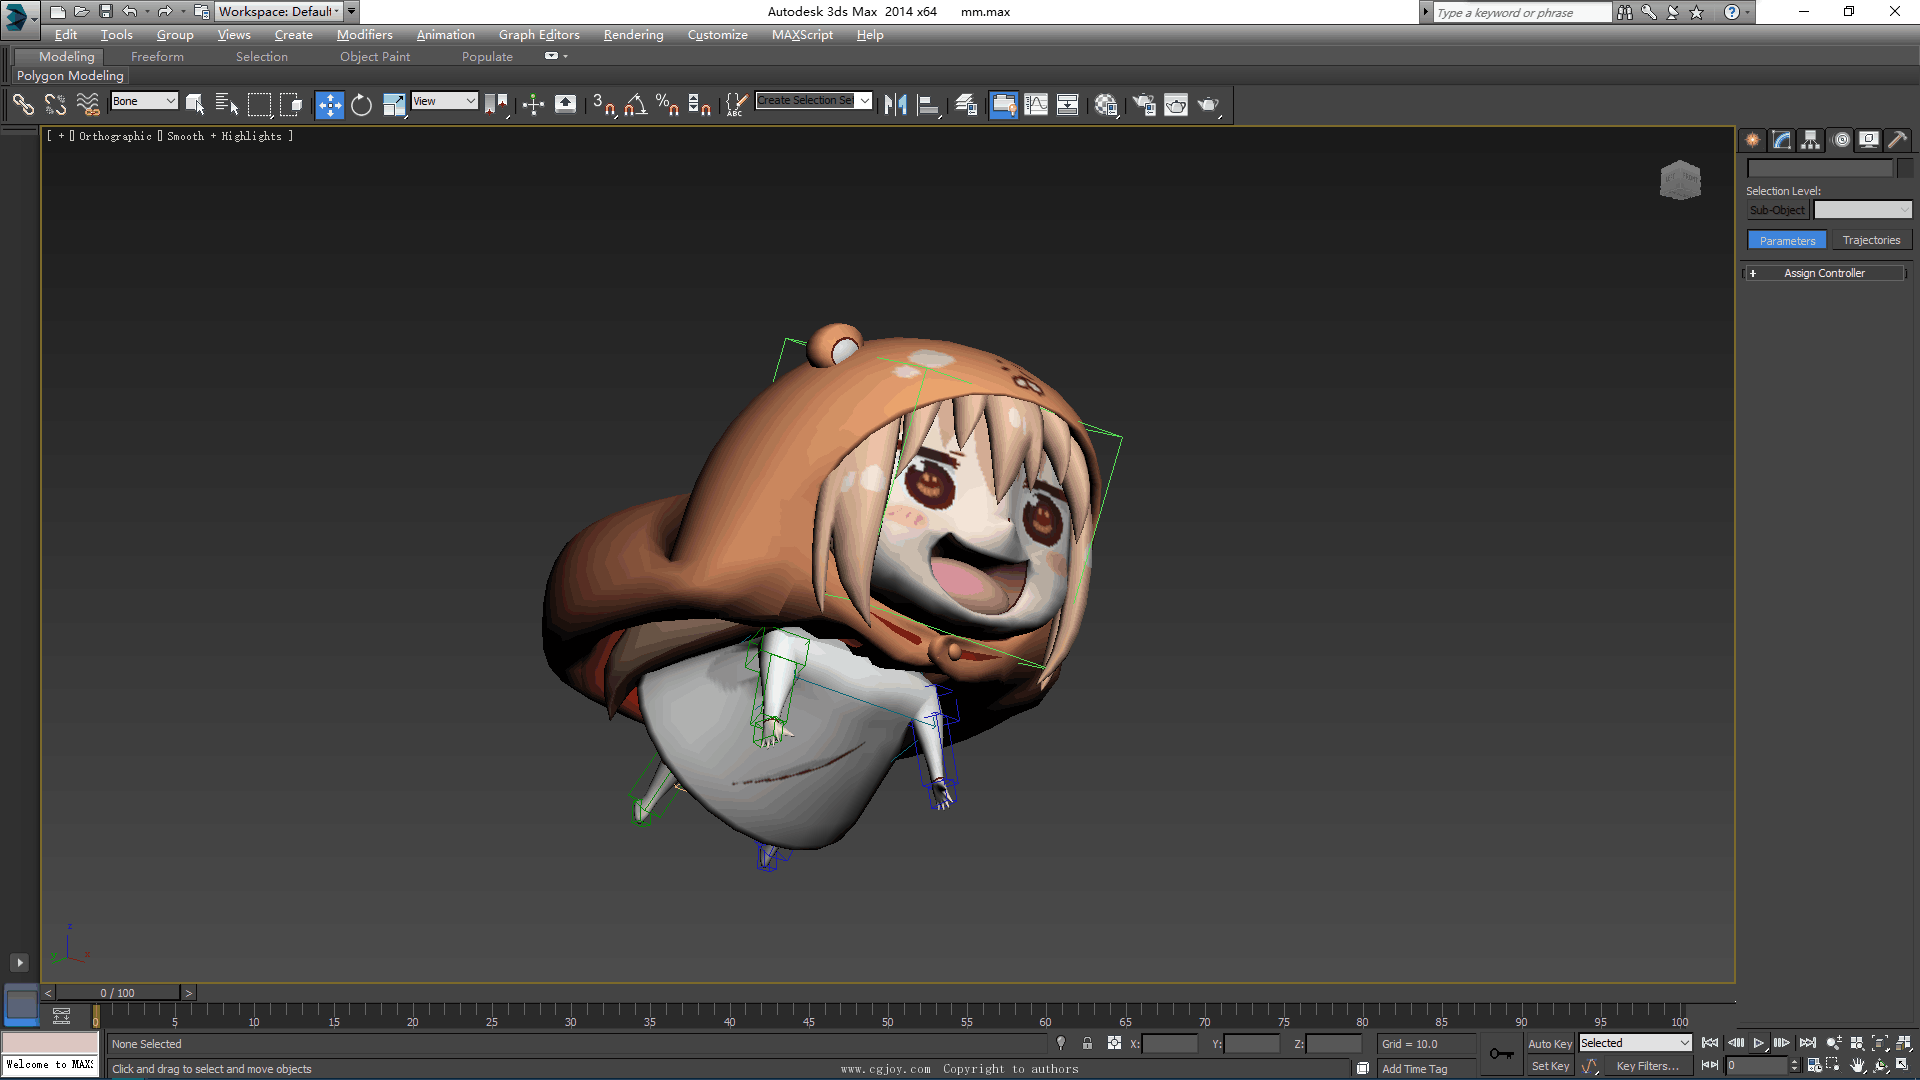Open the Render Setup teapot icon

(1143, 104)
